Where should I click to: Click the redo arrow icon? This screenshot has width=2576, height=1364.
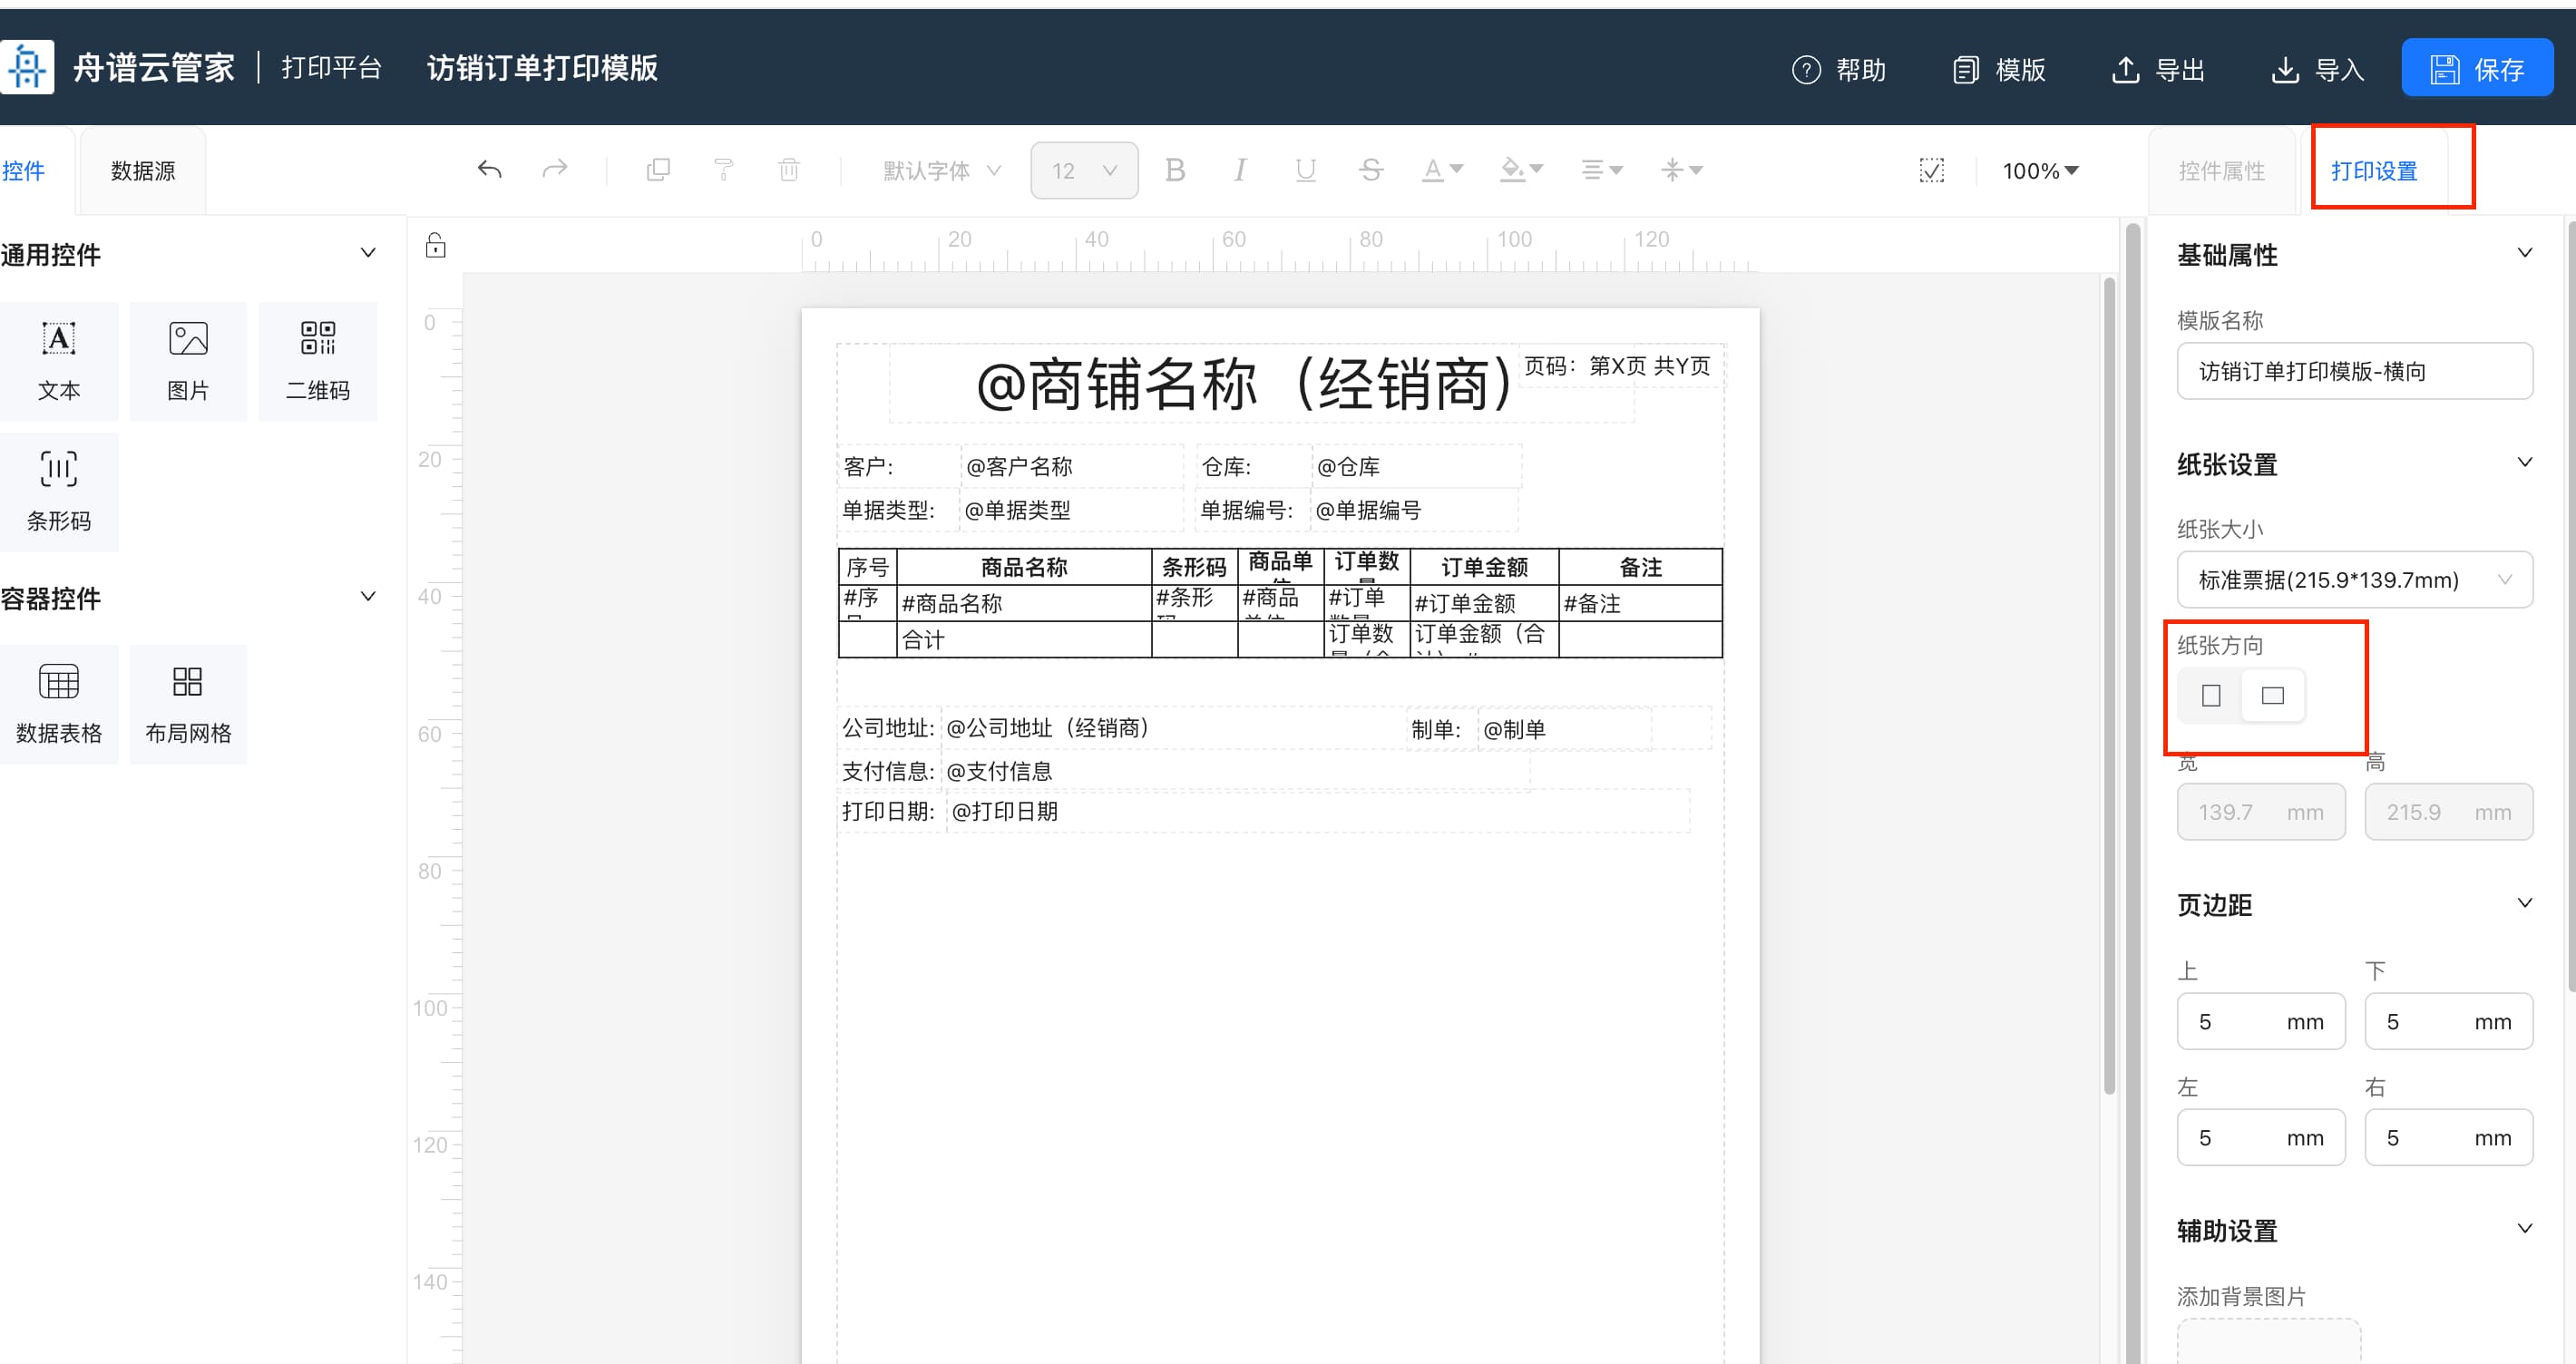pos(555,170)
